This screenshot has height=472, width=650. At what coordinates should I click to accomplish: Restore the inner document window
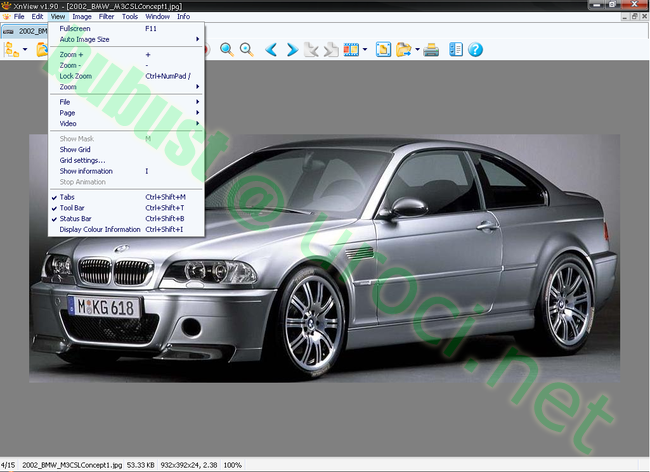(x=635, y=17)
